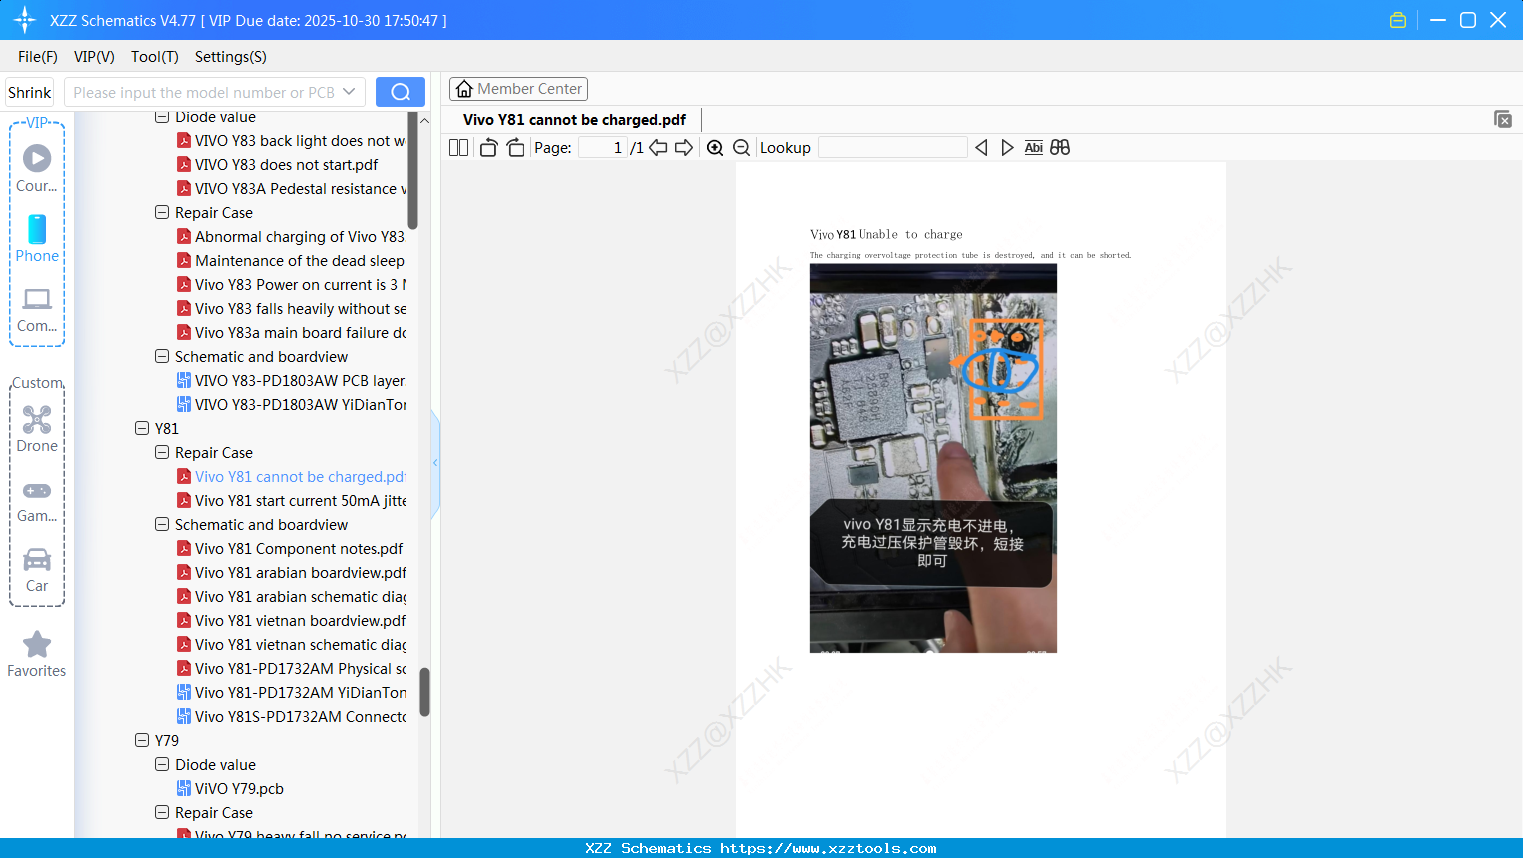Select the Drone category icon
The height and width of the screenshot is (858, 1523).
point(37,428)
